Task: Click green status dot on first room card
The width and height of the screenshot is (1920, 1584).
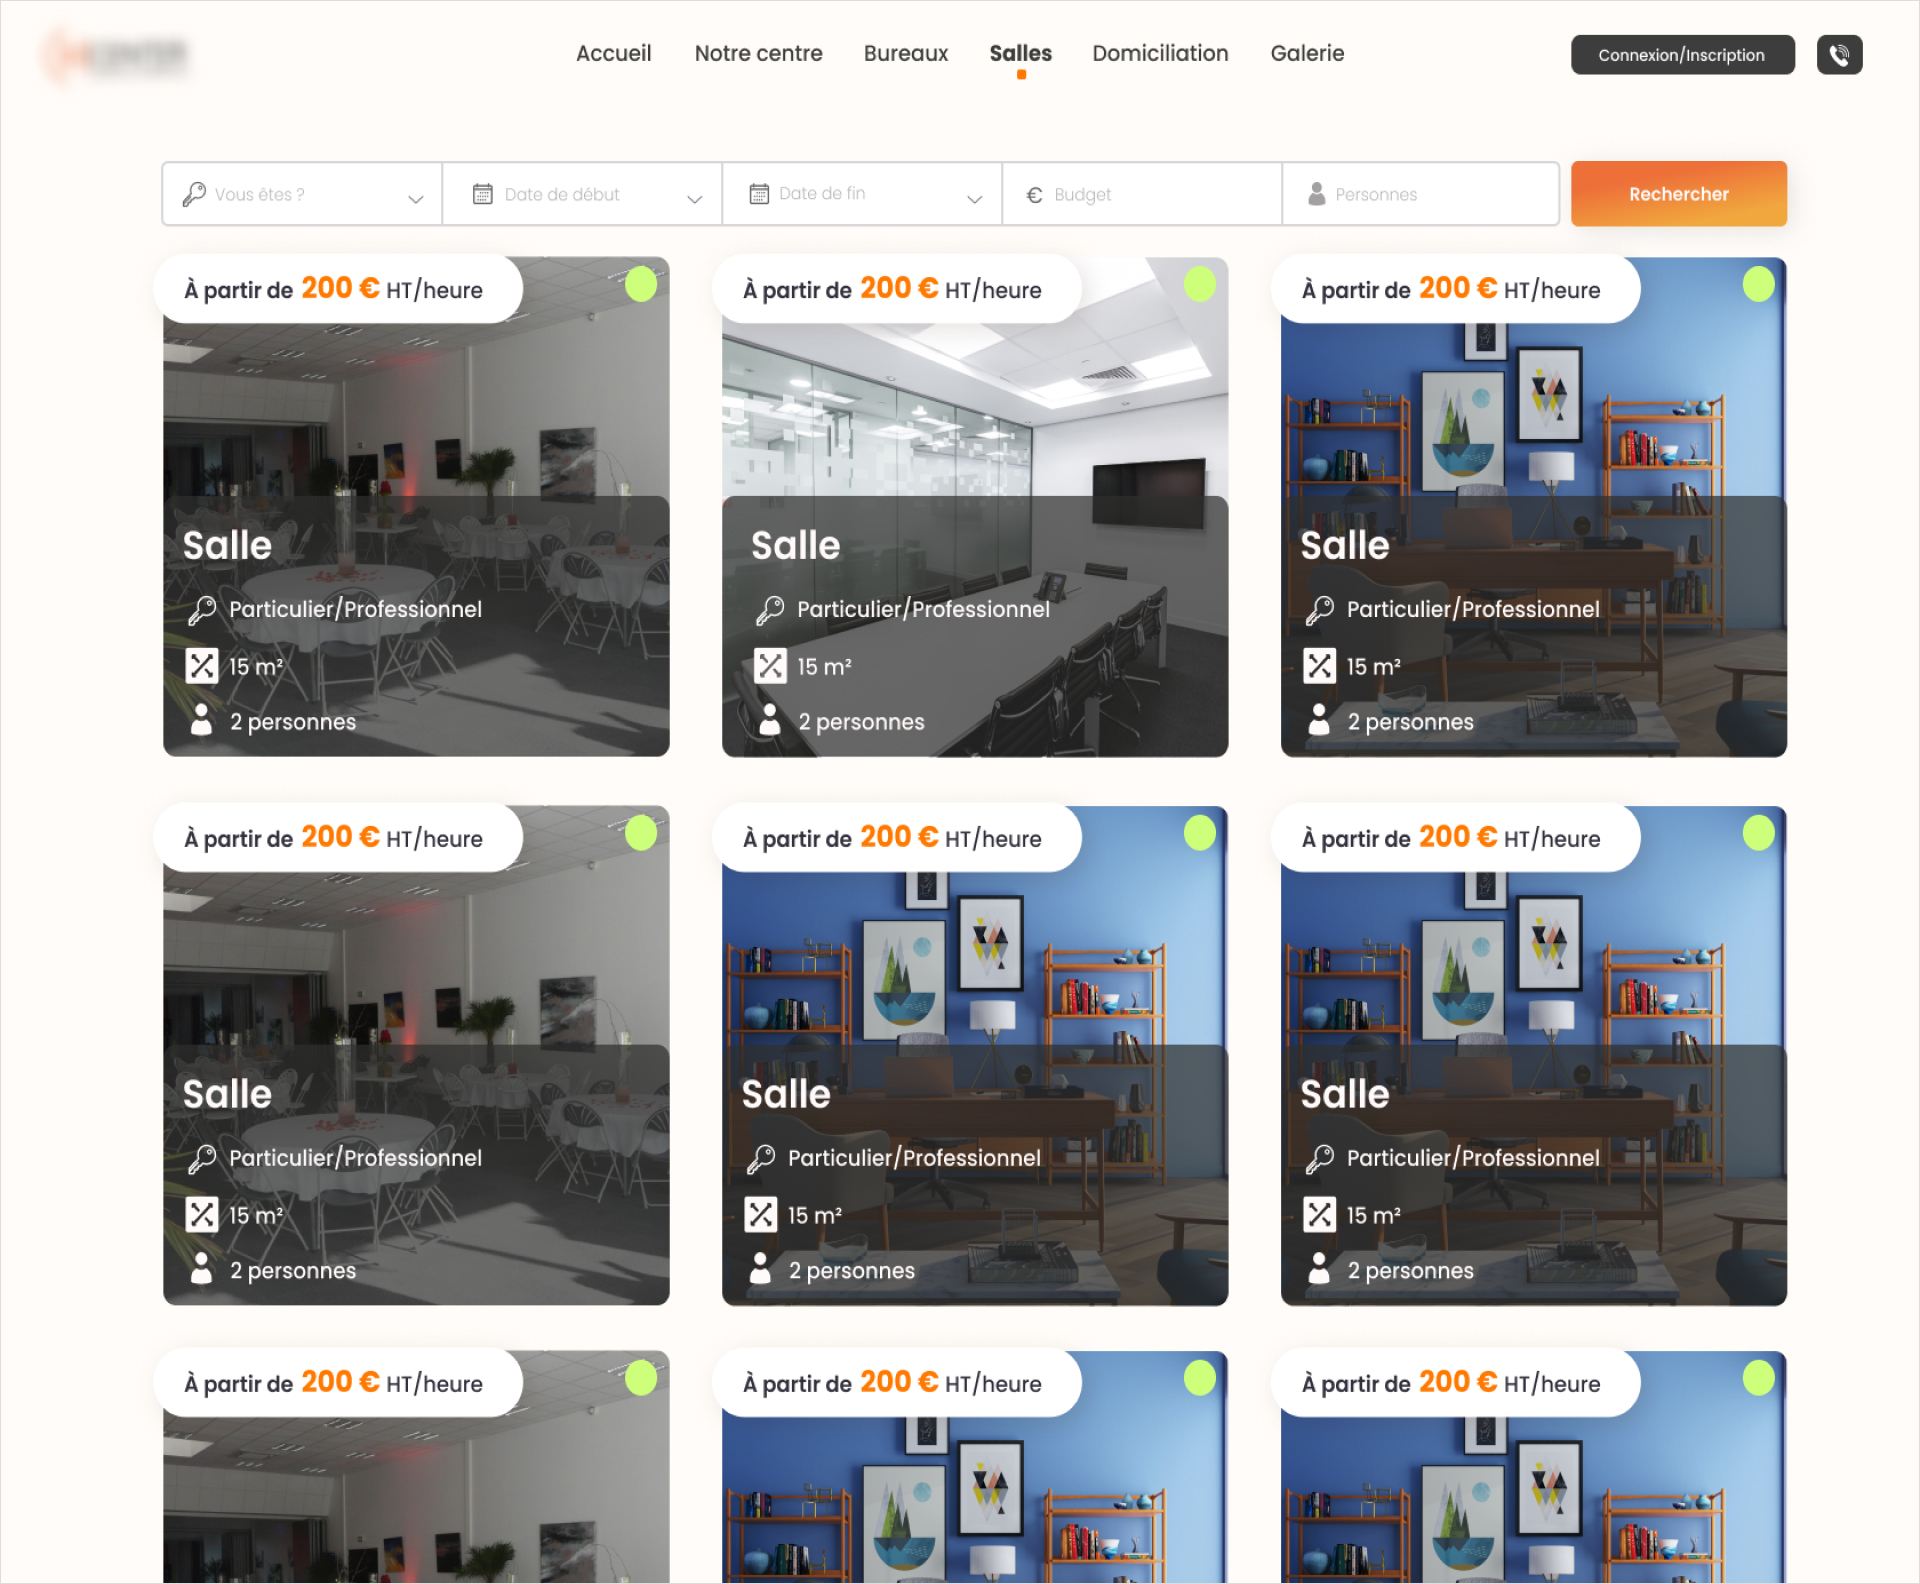Action: [641, 284]
